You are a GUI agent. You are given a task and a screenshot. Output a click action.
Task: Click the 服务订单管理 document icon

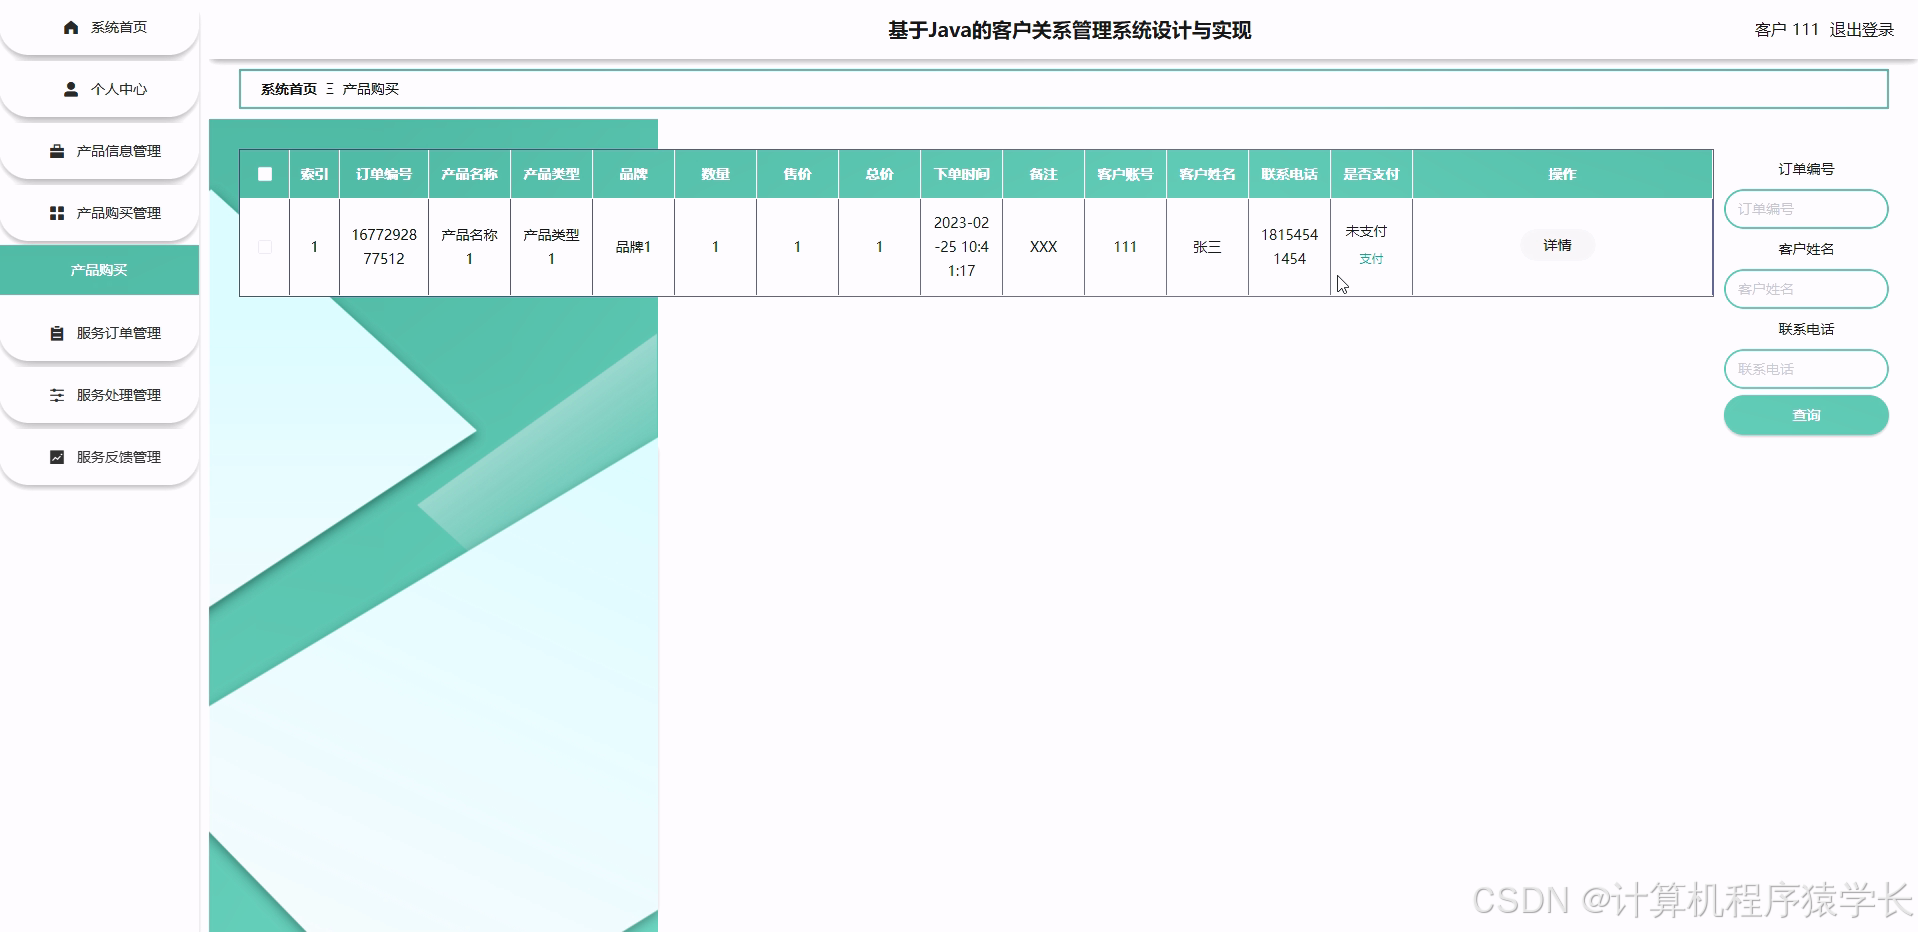(55, 333)
